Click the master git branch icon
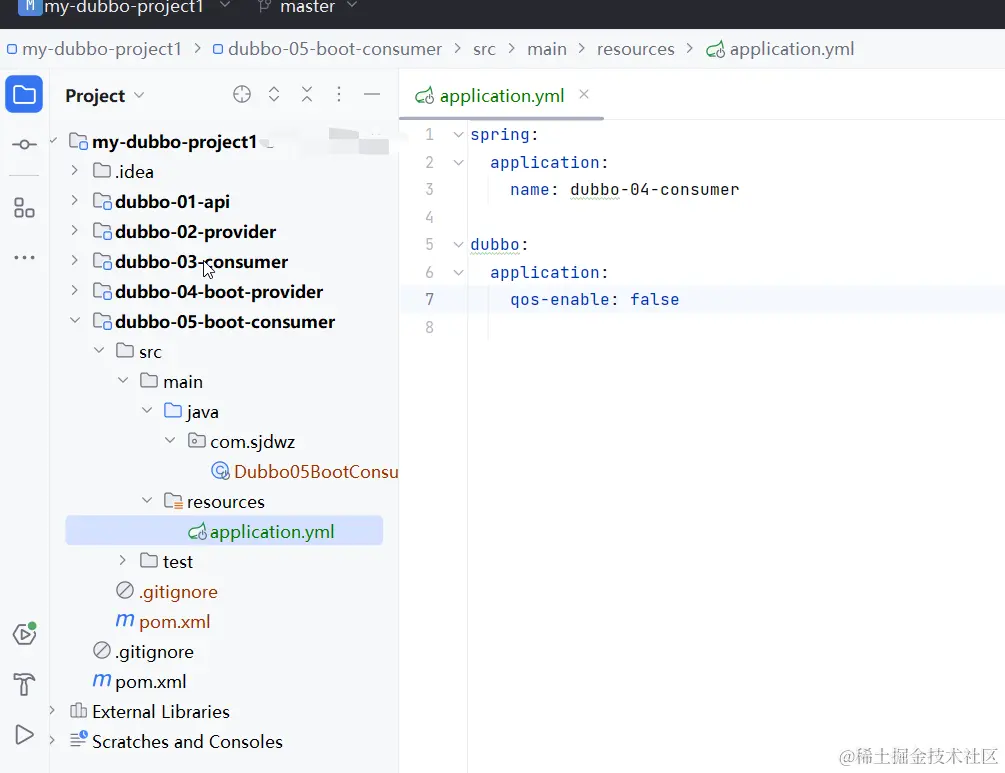This screenshot has height=773, width=1005. click(264, 7)
